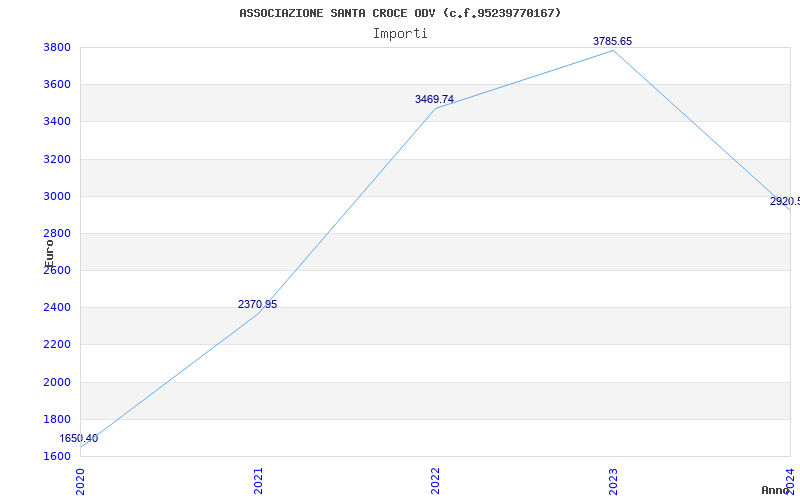Click the 2024 x-axis year label

[790, 481]
